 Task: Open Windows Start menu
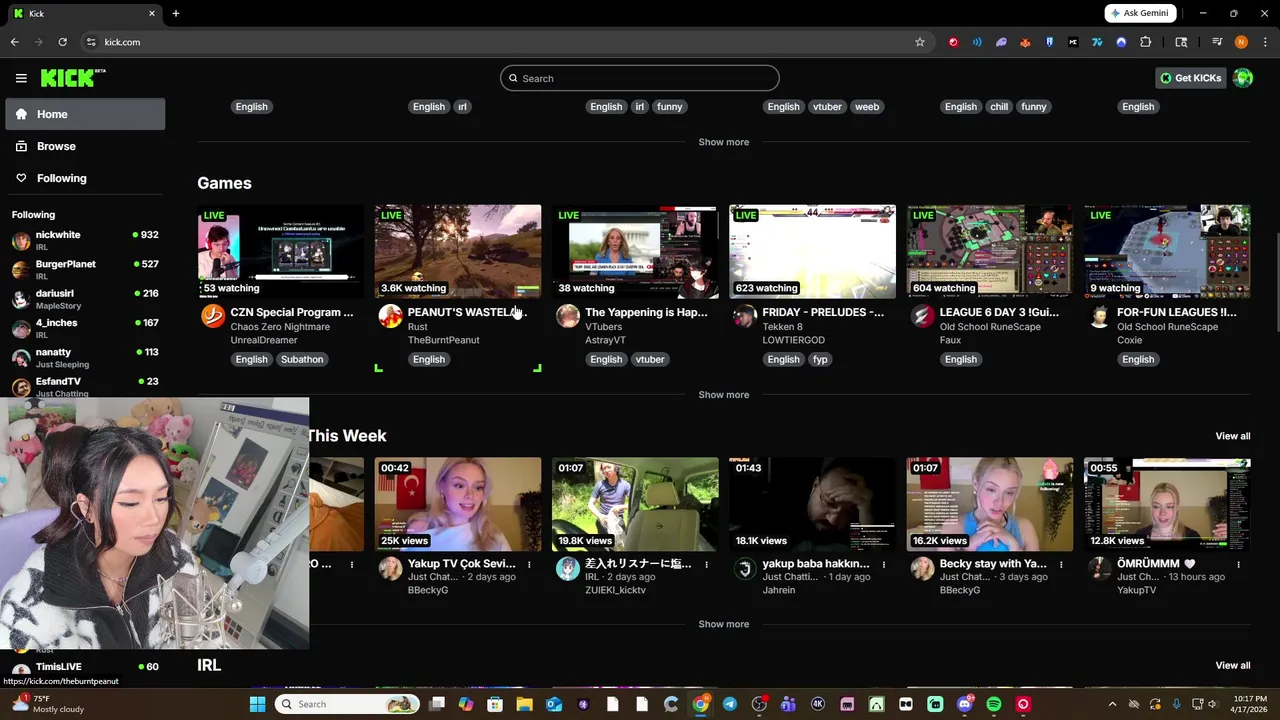[x=257, y=704]
